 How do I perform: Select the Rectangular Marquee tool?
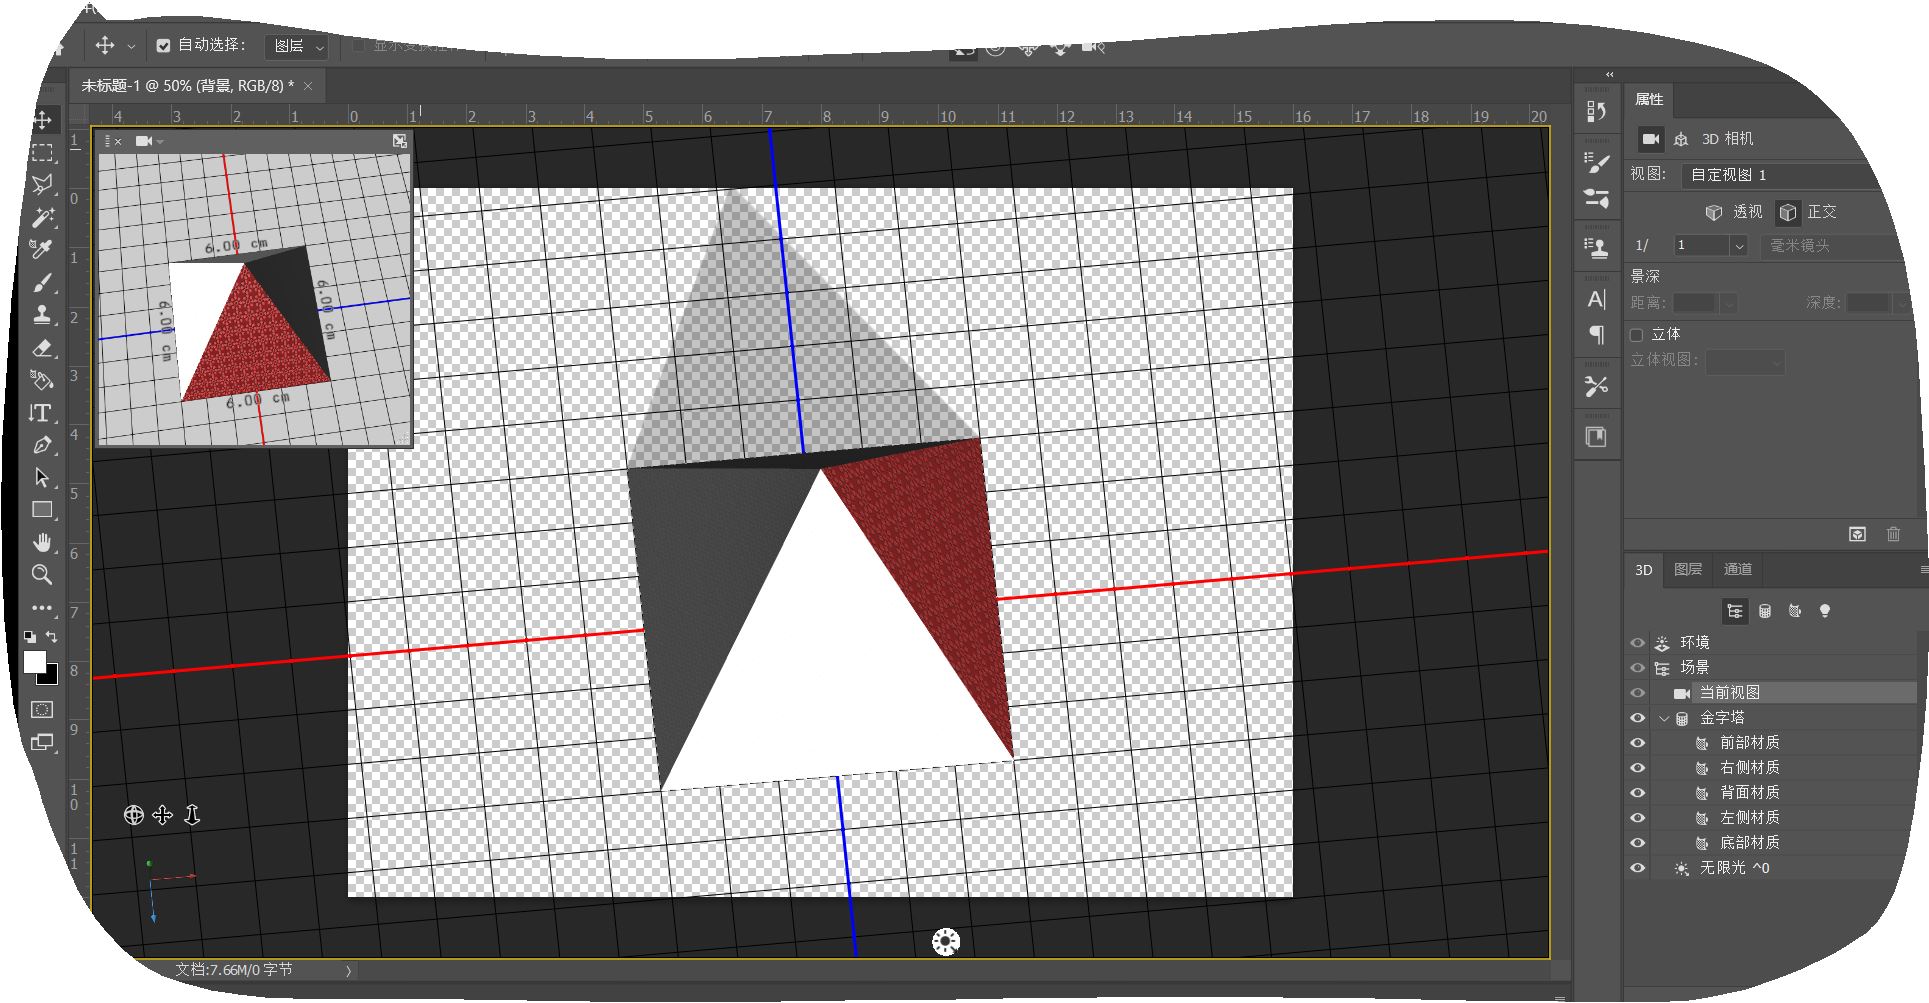pos(42,153)
